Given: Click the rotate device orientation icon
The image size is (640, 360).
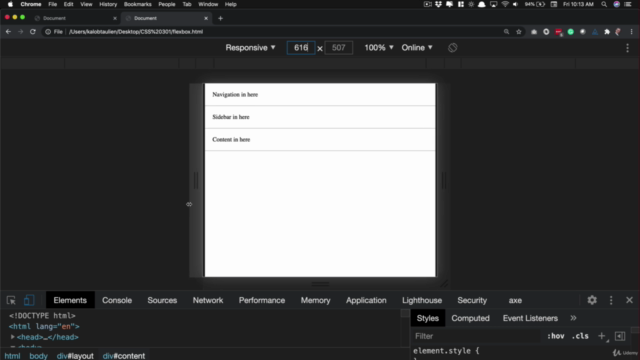Looking at the screenshot, I should 452,48.
